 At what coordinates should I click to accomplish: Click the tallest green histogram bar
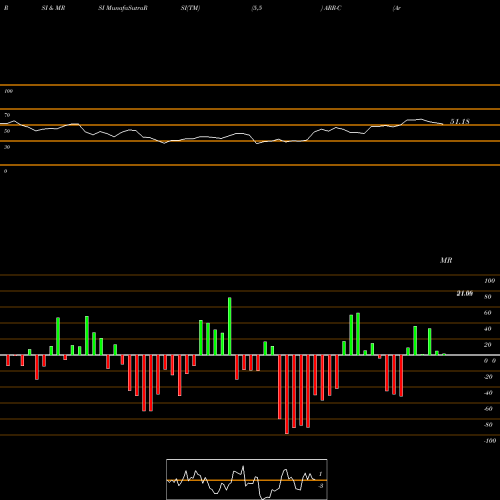(x=230, y=326)
